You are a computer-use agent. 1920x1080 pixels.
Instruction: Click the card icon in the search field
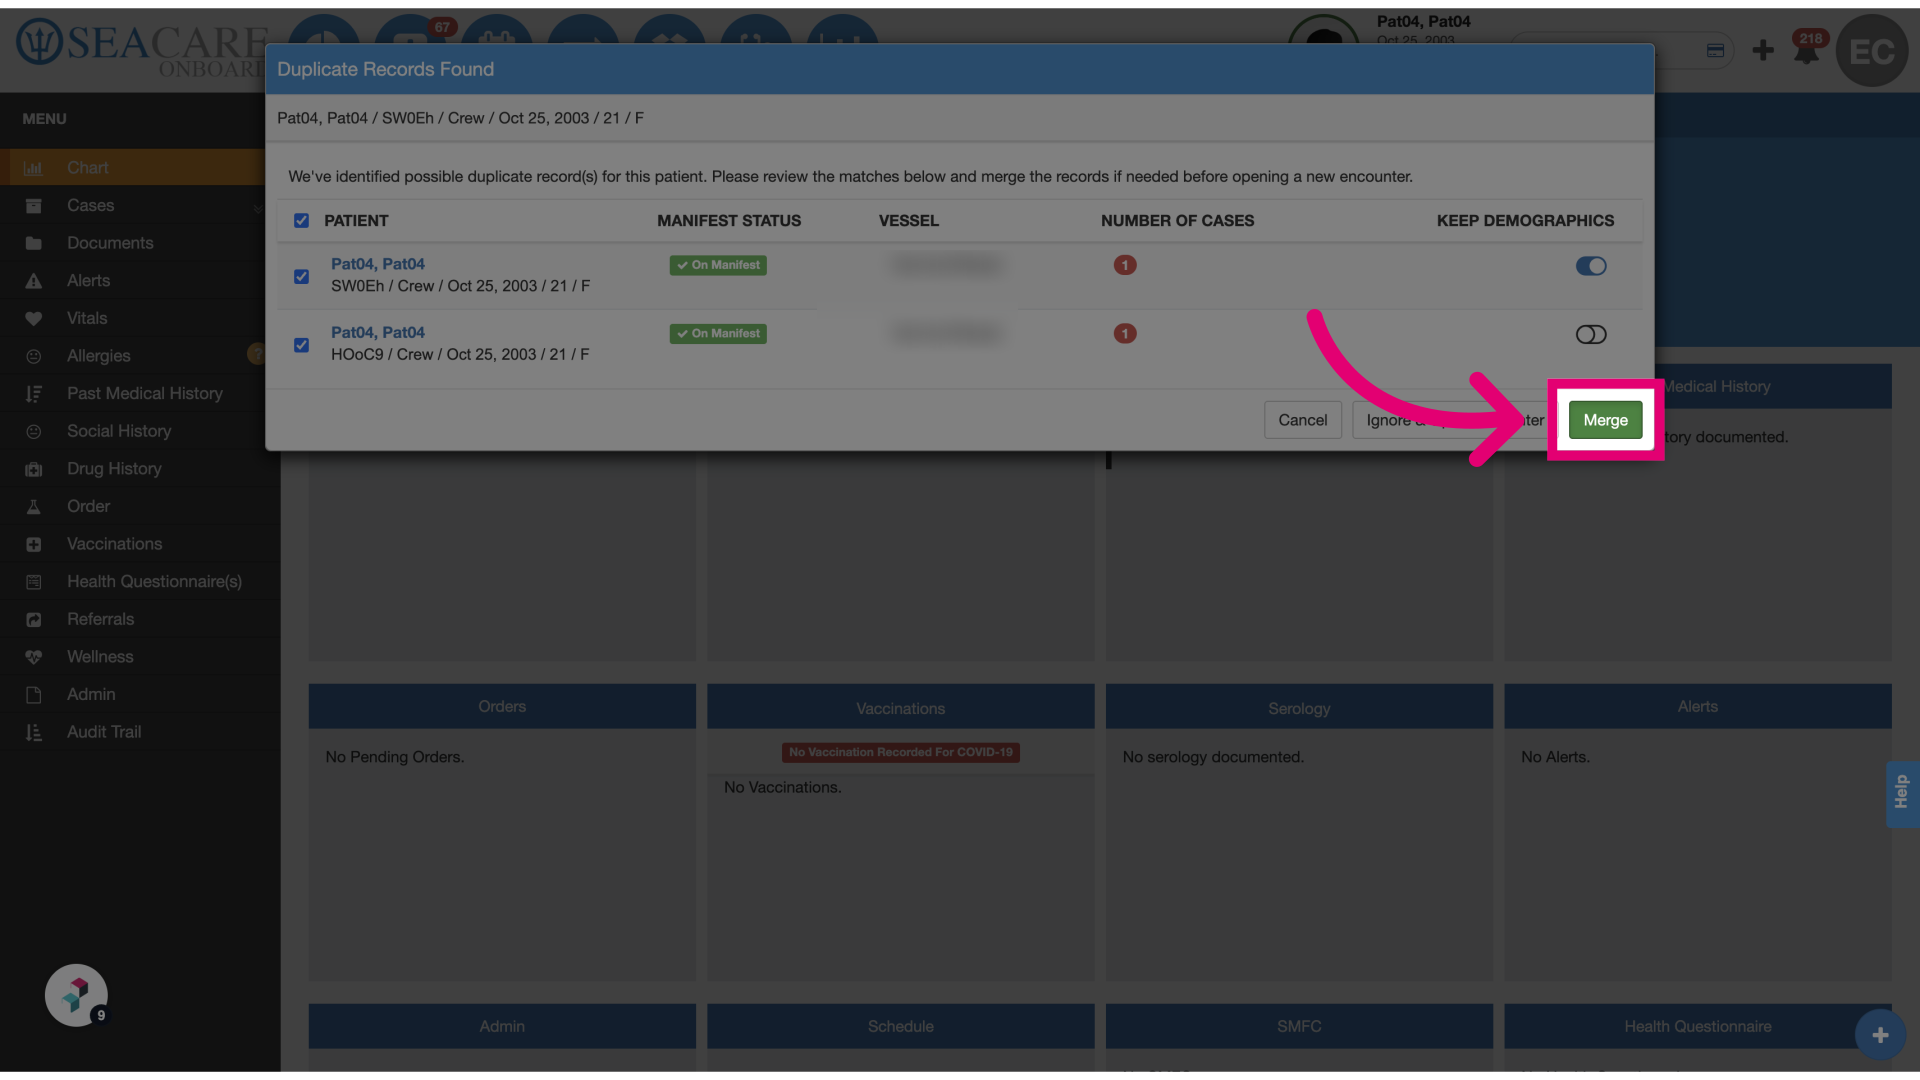[x=1715, y=50]
